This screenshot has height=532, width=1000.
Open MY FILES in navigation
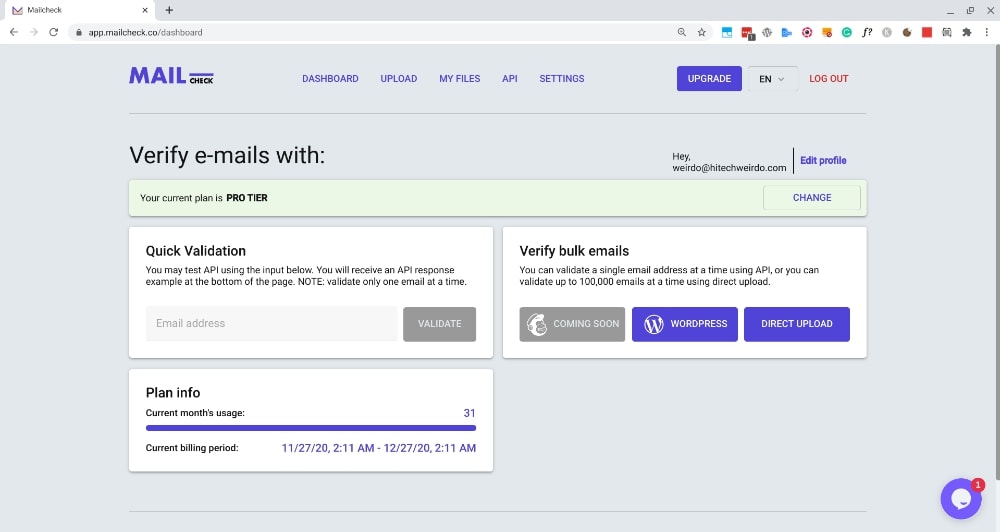tap(459, 78)
